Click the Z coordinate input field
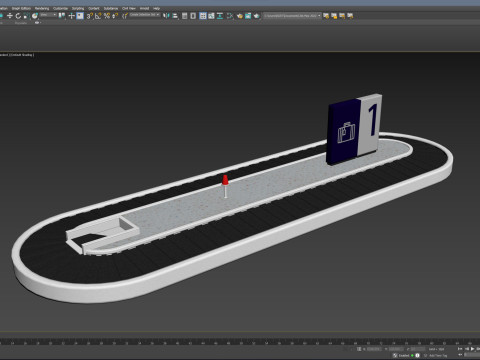Viewport: 480px width, 360px height. click(418, 349)
